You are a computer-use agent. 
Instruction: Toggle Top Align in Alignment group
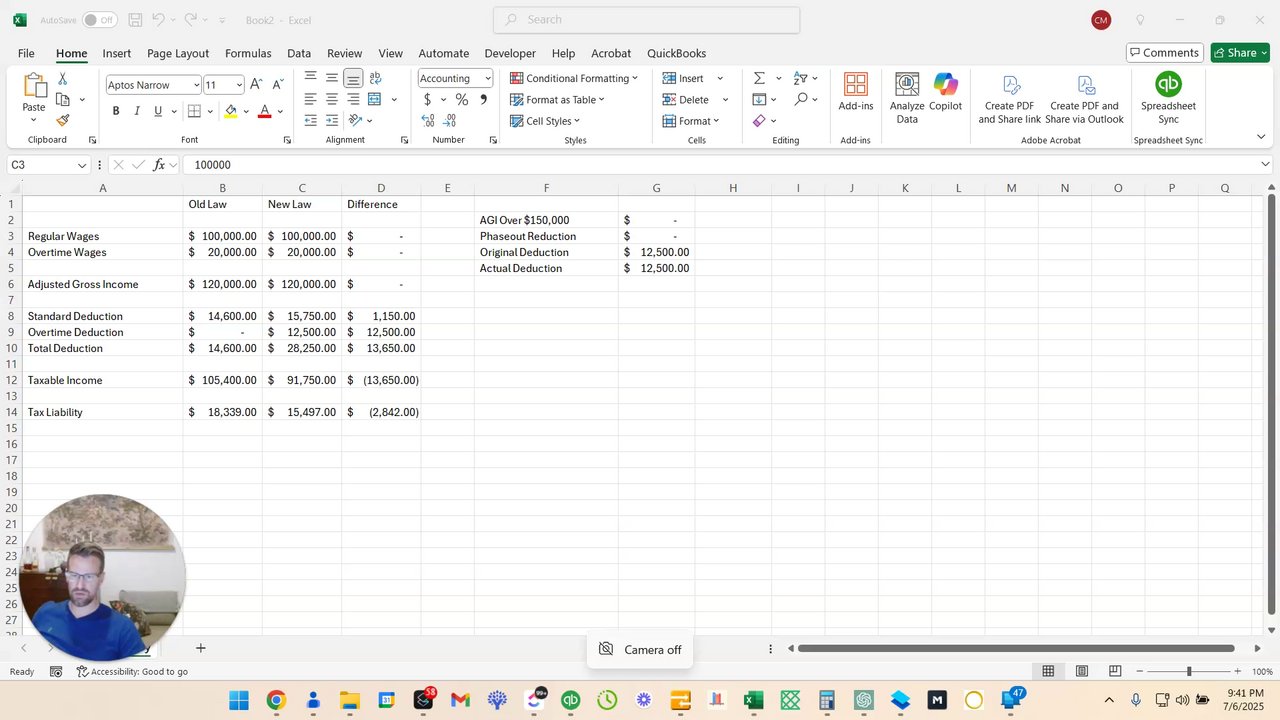pos(310,78)
